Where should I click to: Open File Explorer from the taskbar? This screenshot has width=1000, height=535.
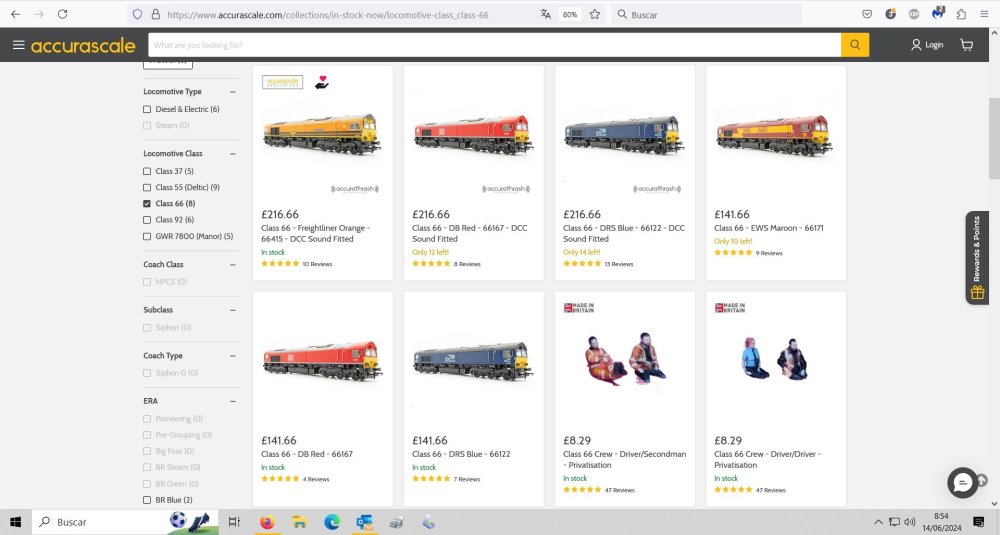pos(299,522)
